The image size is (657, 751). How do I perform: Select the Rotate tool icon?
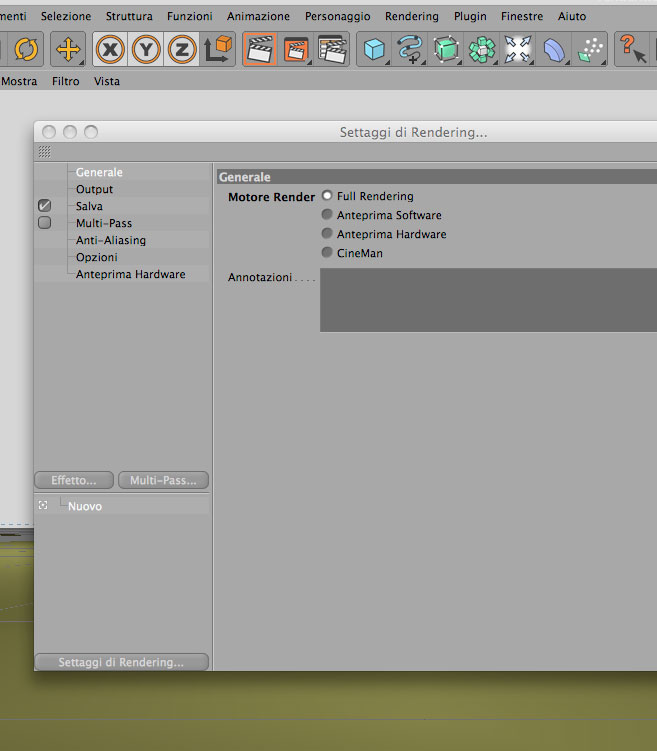point(26,49)
